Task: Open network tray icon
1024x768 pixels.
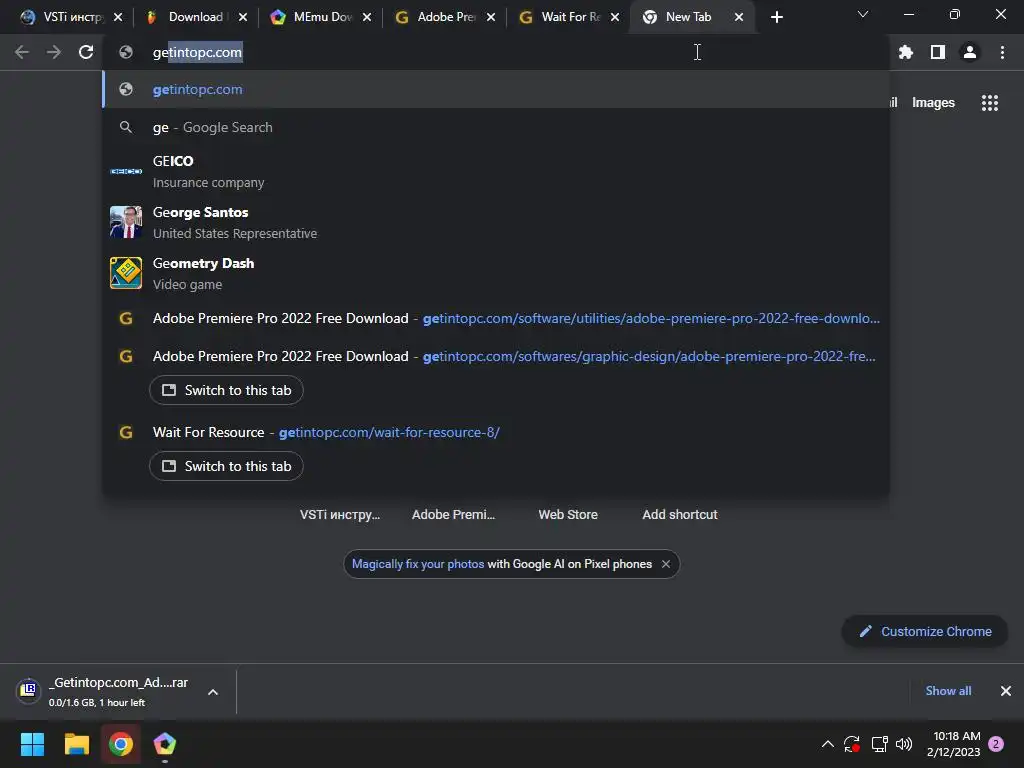Action: 879,744
